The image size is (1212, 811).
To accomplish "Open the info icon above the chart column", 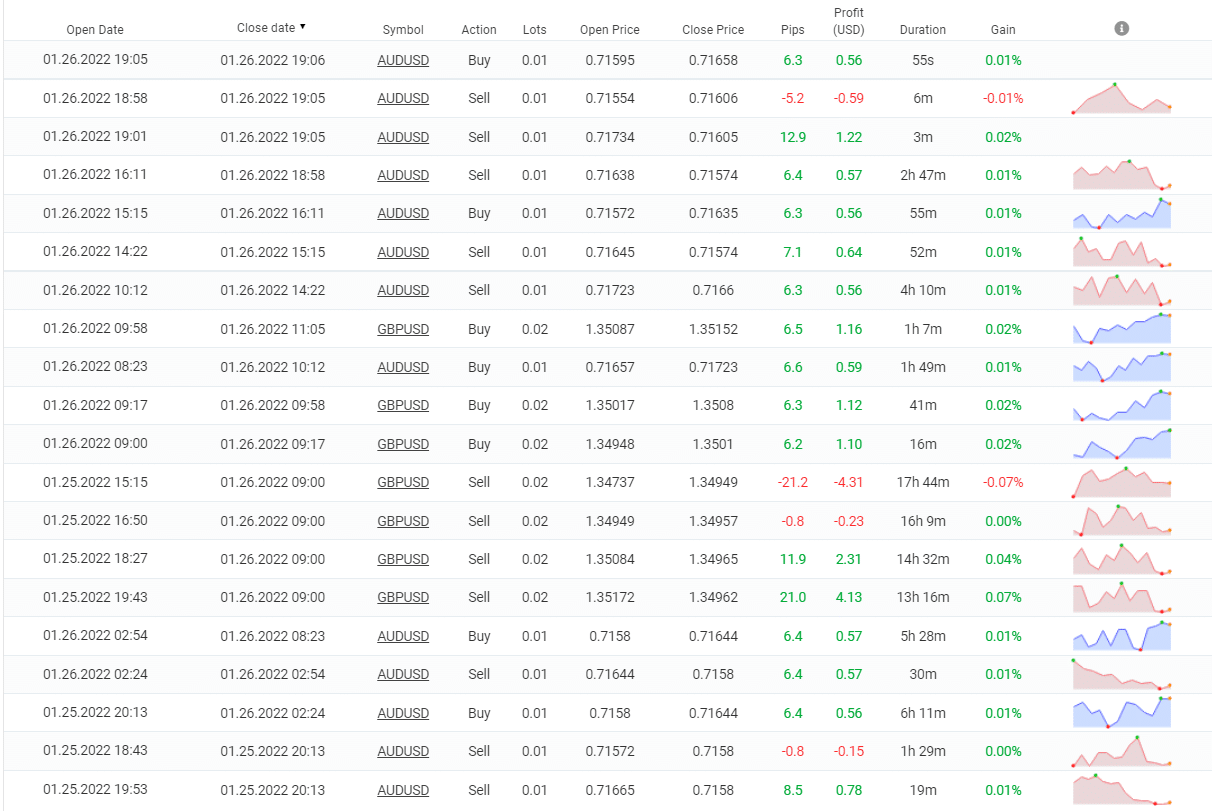I will click(1121, 28).
